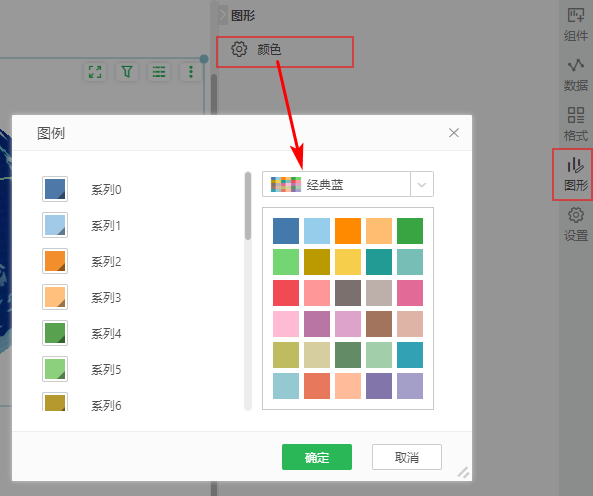
Task: Click the 系列6 label
Action: pyautogui.click(x=106, y=405)
